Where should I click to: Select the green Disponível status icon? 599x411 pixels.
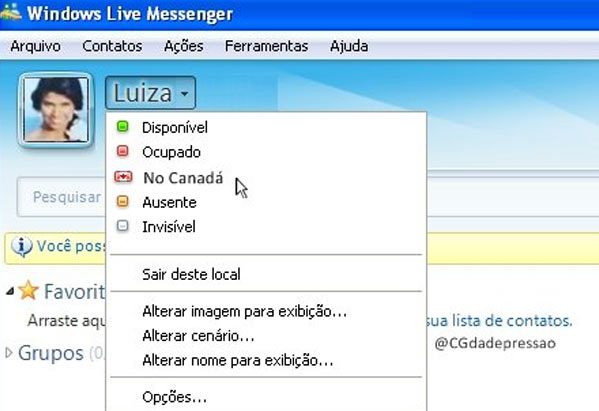point(123,127)
